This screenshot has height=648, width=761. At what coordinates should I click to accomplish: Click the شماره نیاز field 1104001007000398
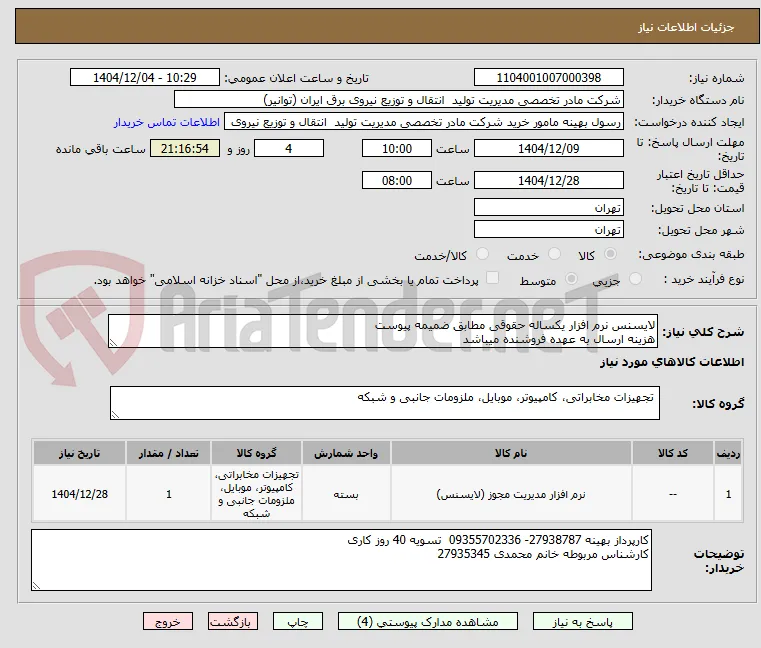[x=549, y=78]
